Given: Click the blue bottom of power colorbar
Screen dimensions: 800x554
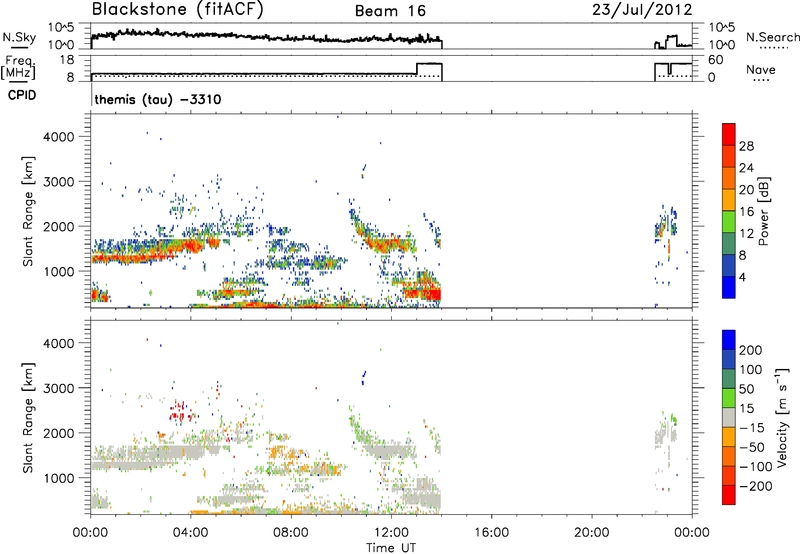Looking at the screenshot, I should 729,287.
